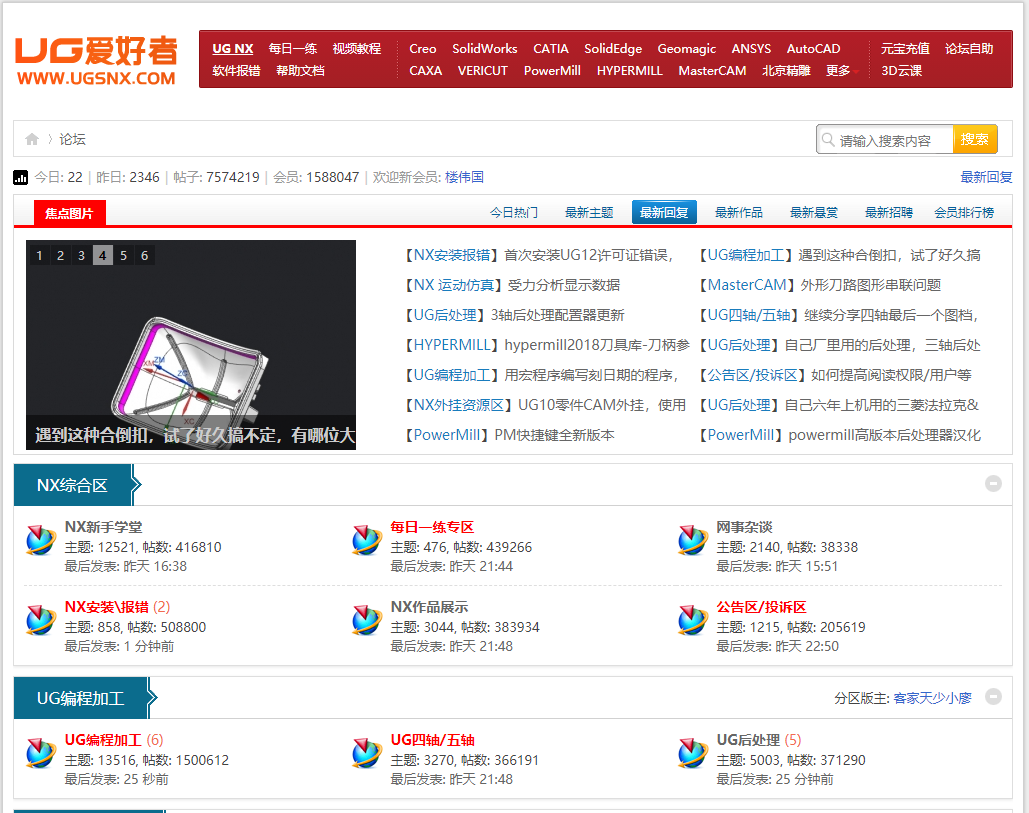Open NX安装\报错 forum icon
The image size is (1029, 813).
coord(41,620)
